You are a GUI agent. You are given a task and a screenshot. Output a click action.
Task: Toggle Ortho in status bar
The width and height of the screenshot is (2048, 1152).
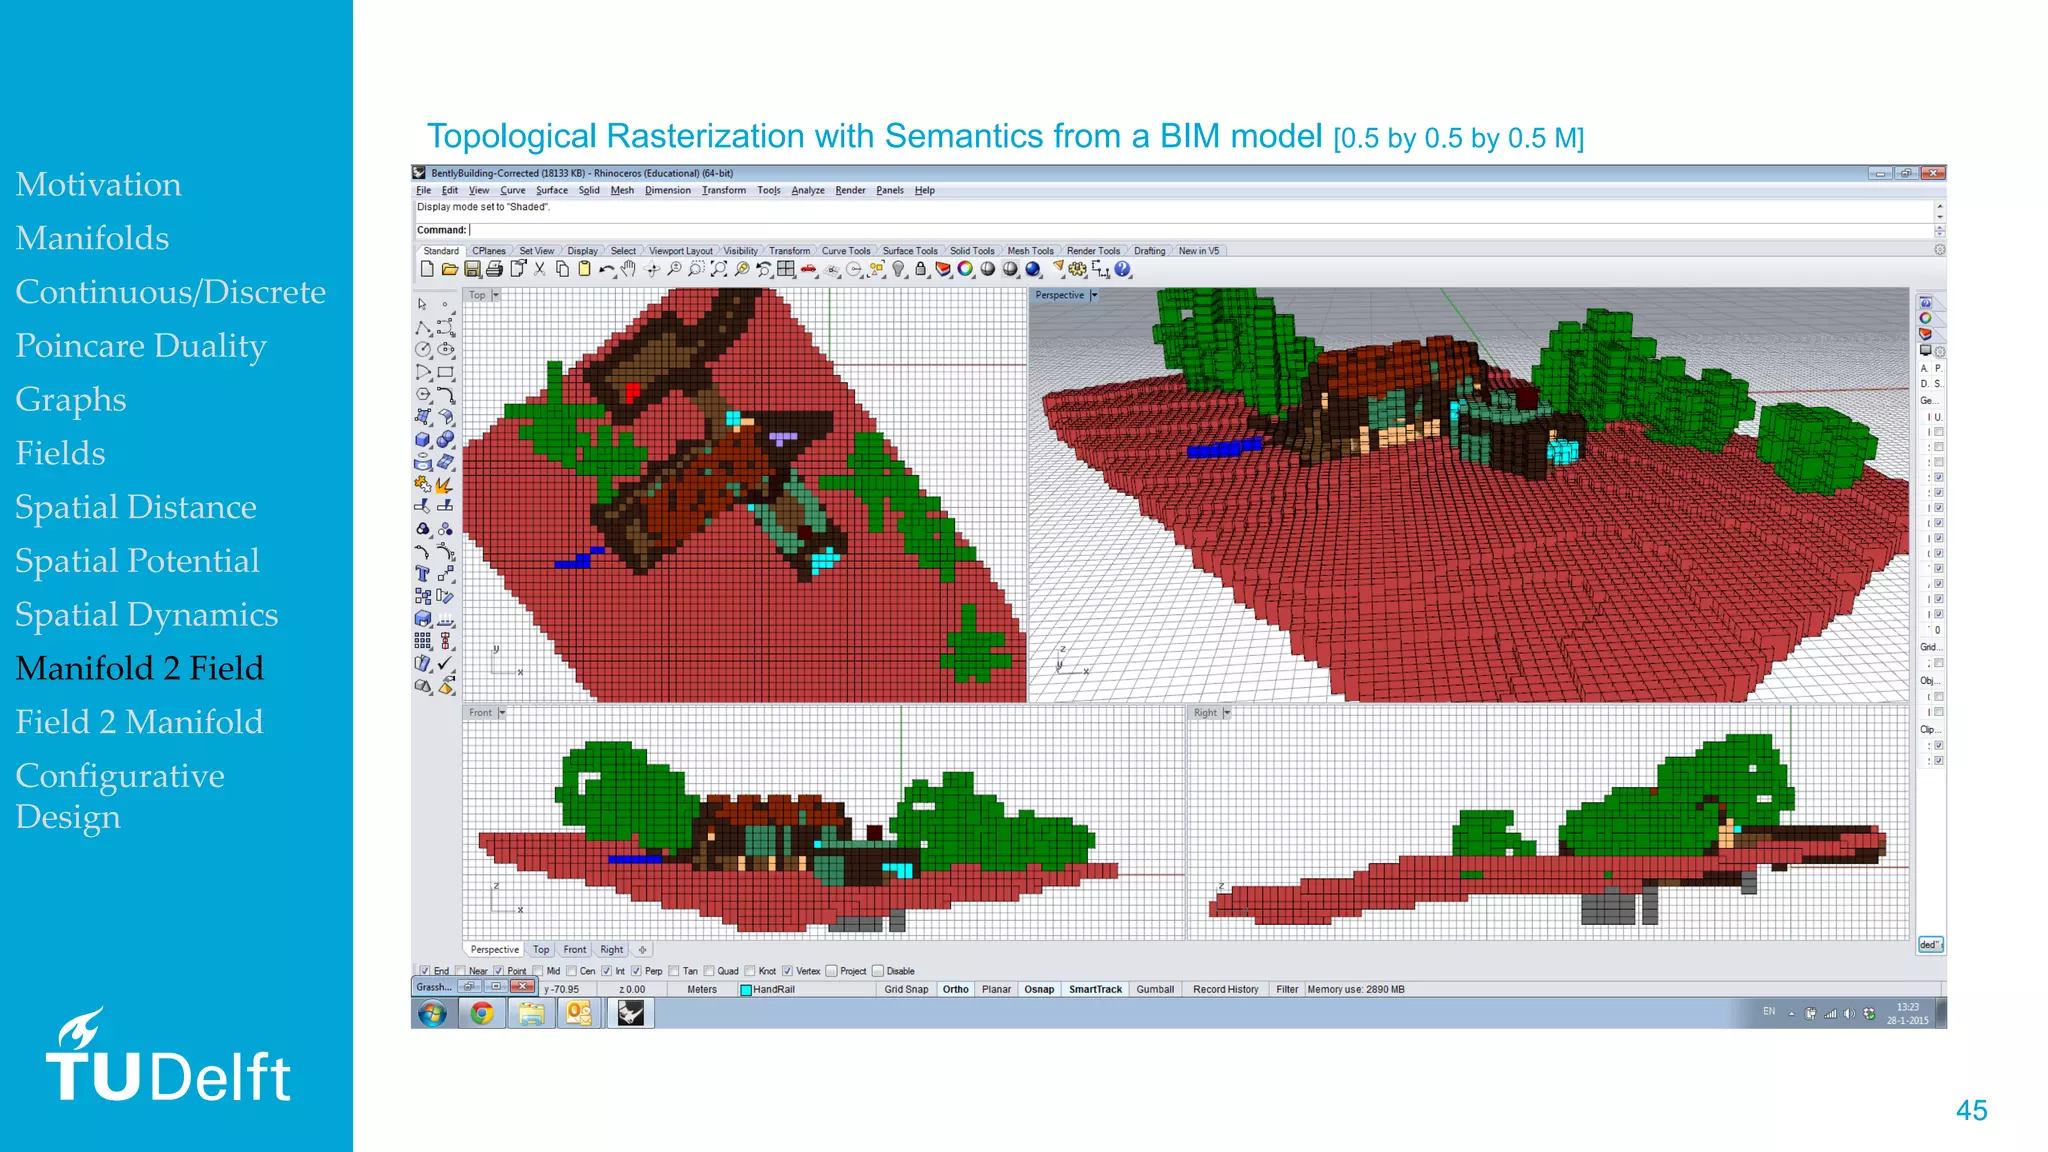click(956, 989)
